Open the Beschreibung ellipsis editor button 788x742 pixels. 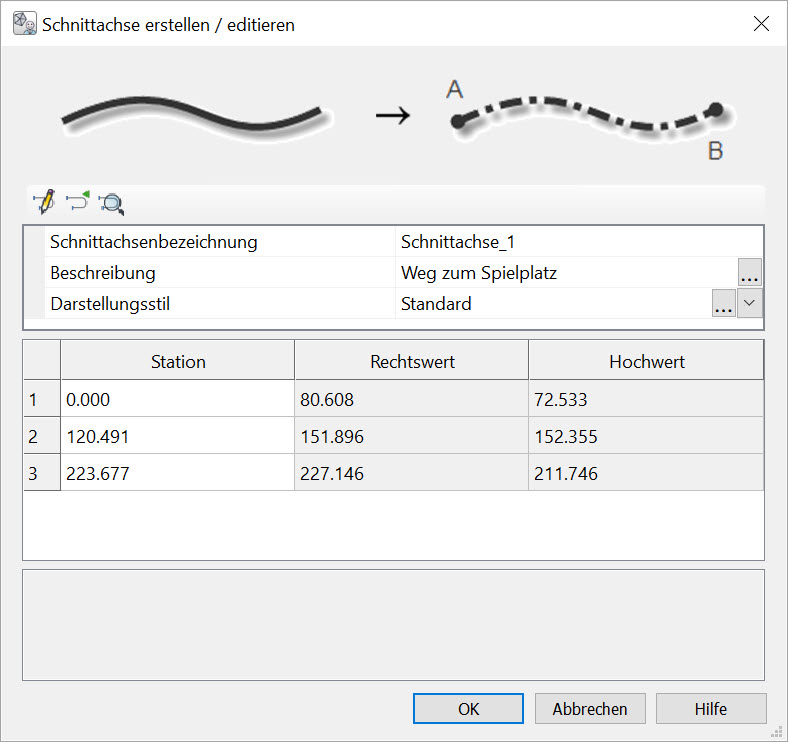click(750, 273)
